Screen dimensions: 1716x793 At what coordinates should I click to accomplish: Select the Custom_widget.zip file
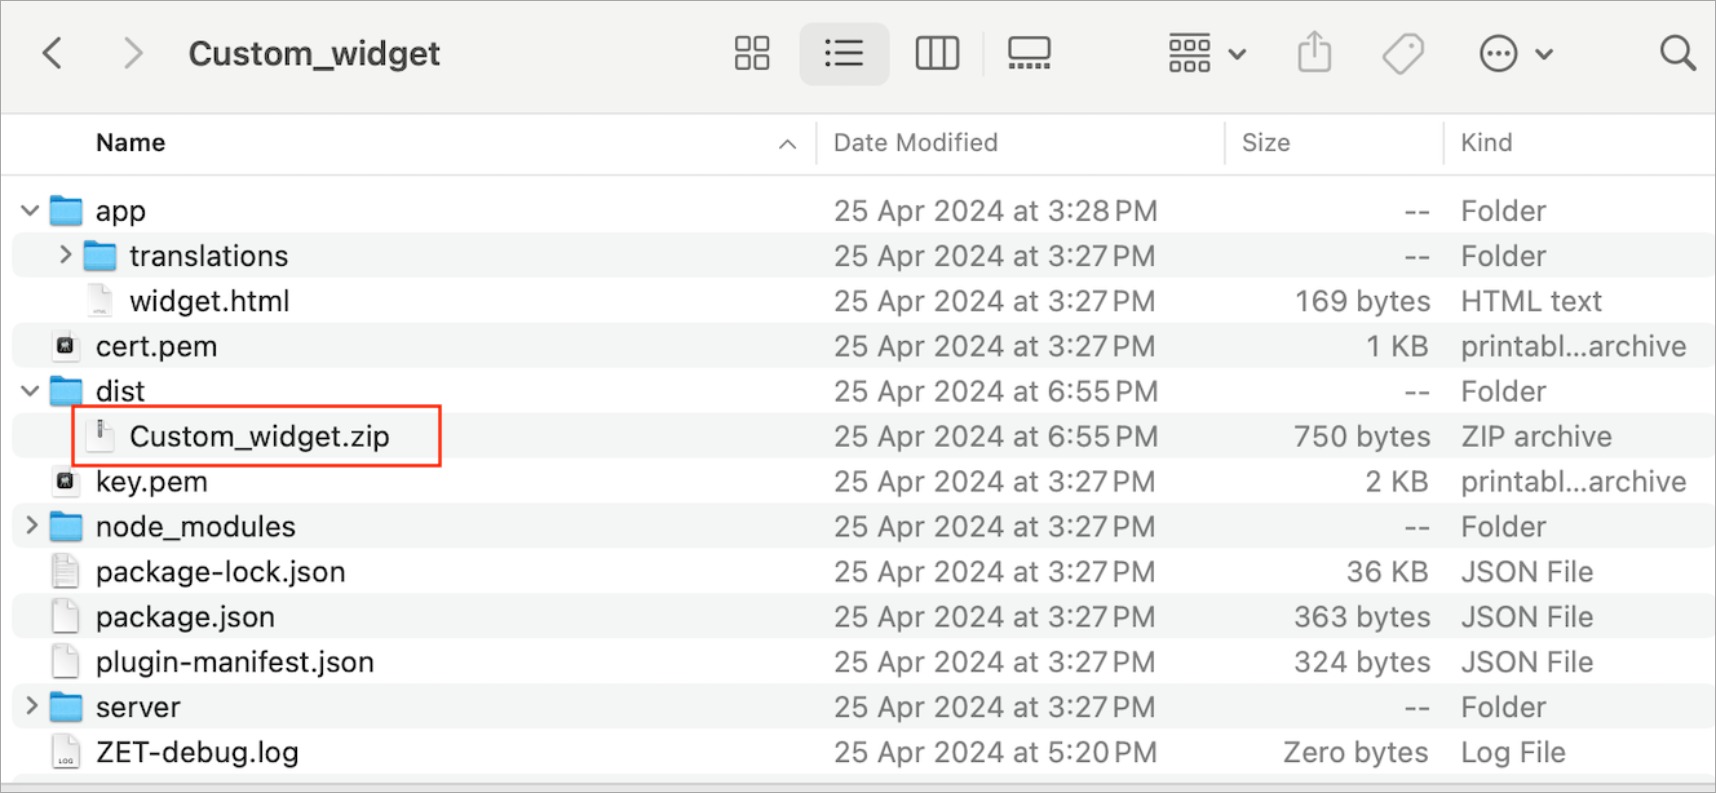pyautogui.click(x=259, y=437)
